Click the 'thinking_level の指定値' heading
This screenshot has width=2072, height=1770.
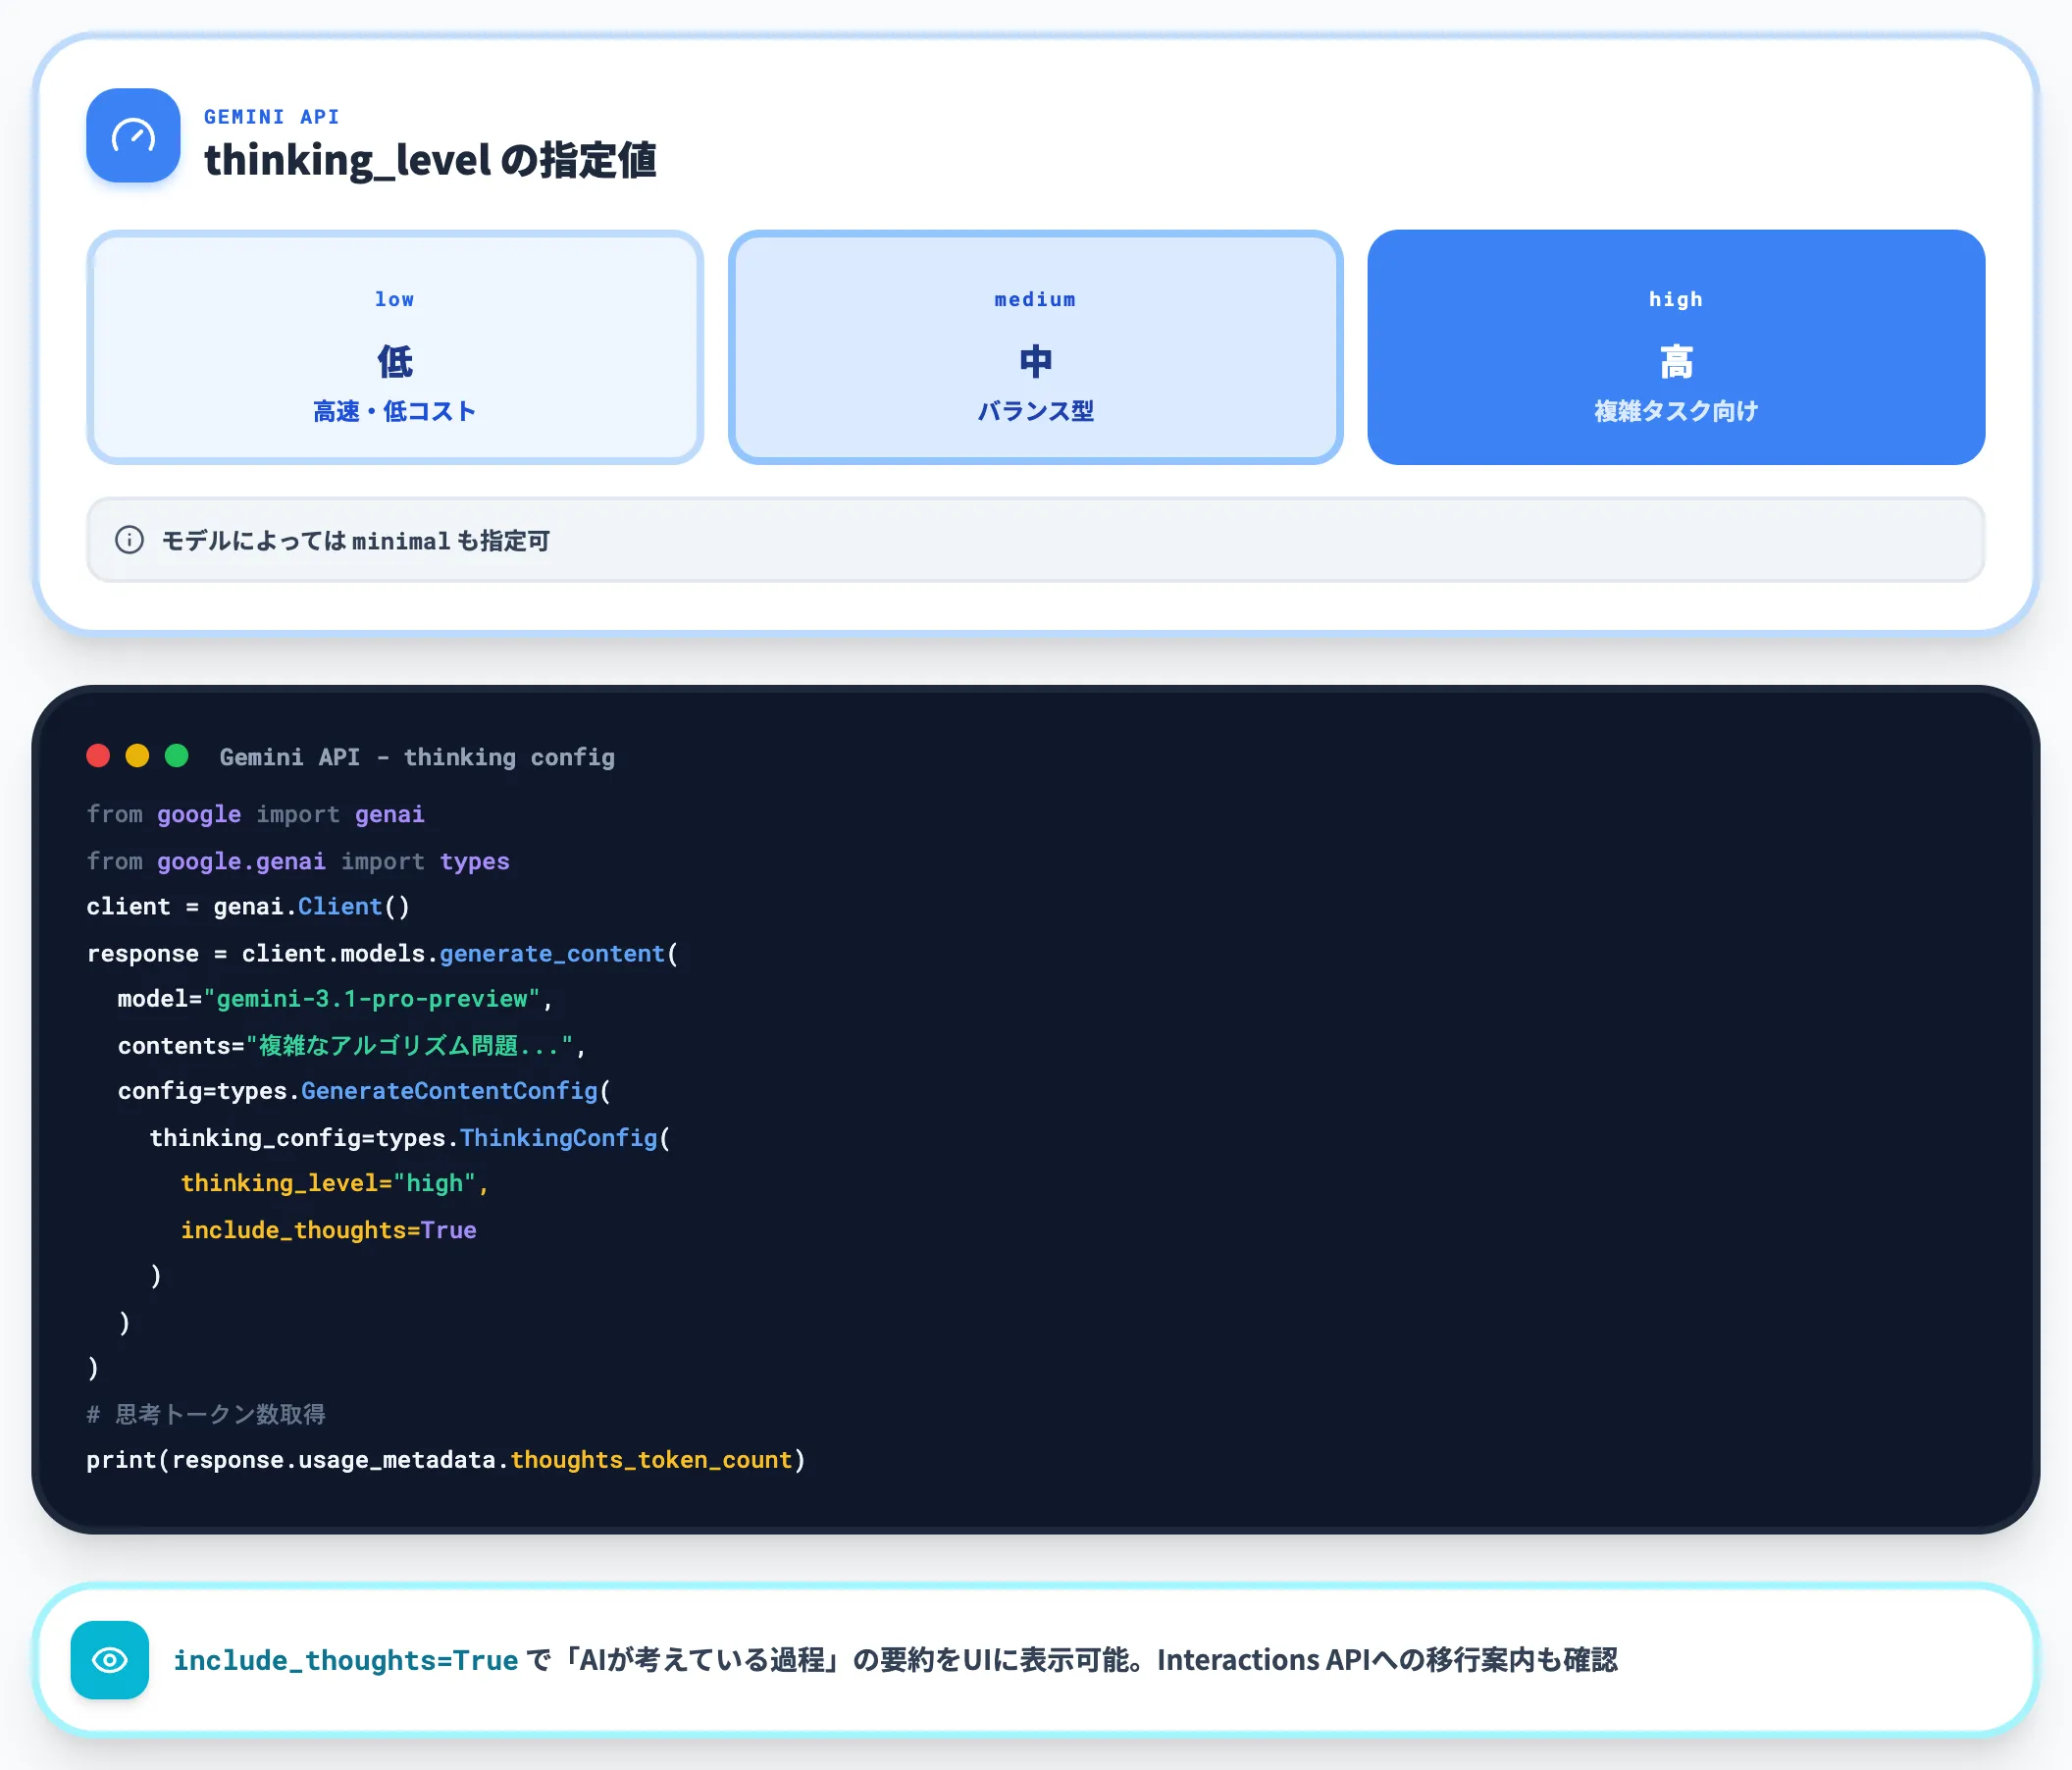pyautogui.click(x=430, y=160)
